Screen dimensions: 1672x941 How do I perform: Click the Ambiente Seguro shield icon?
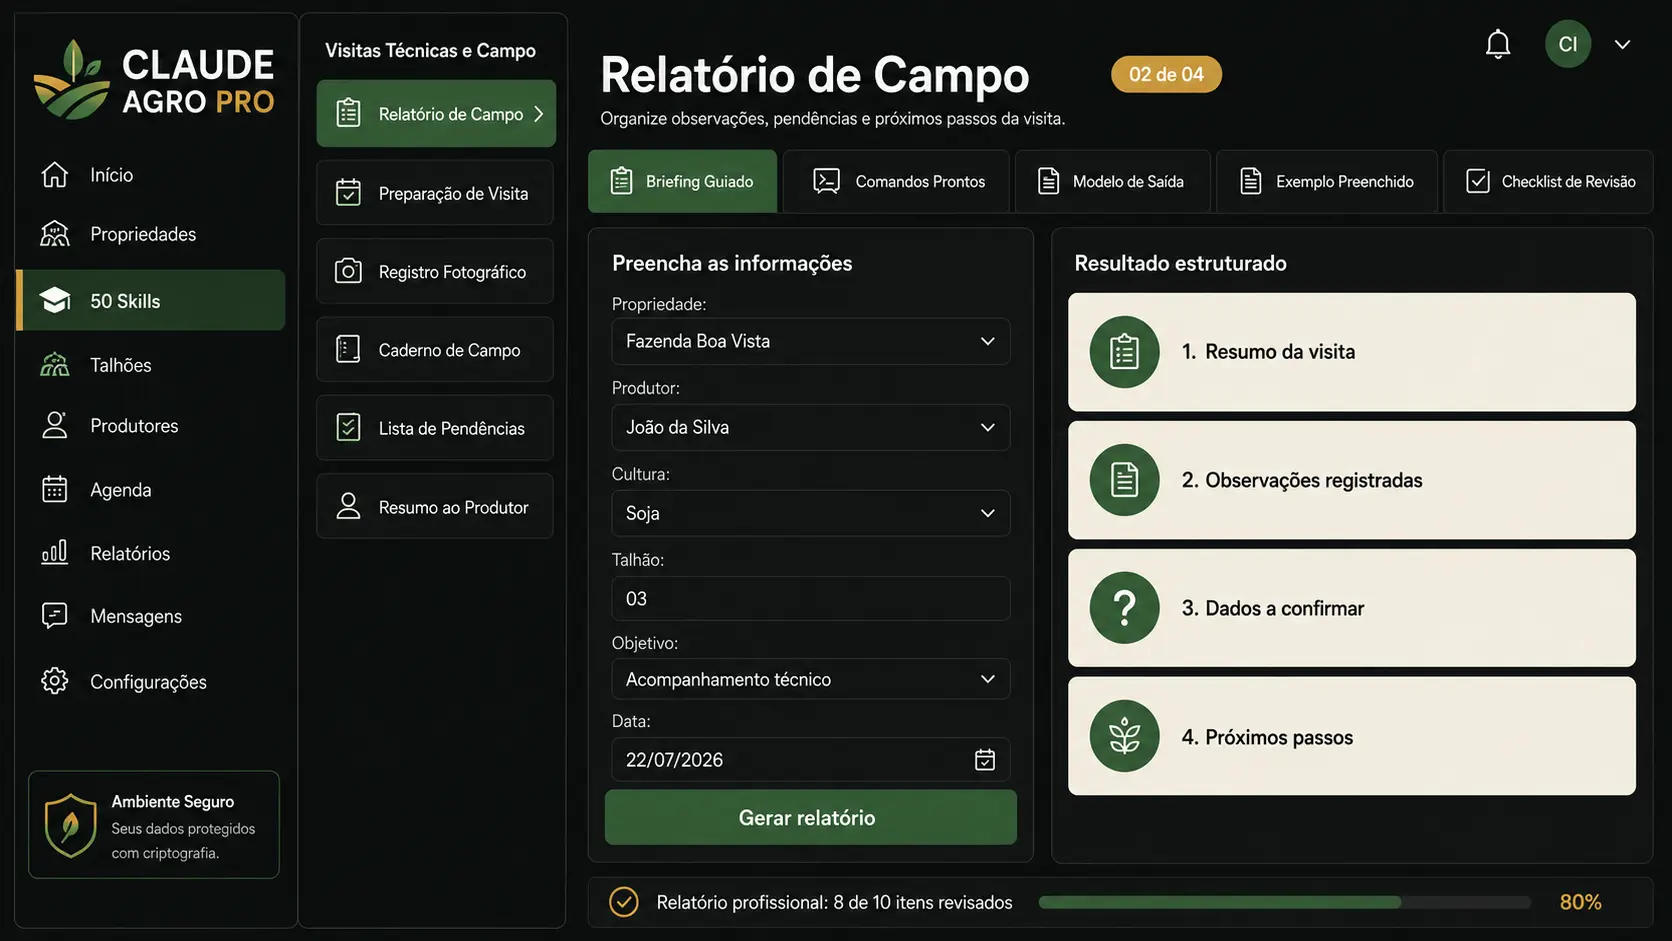point(70,826)
